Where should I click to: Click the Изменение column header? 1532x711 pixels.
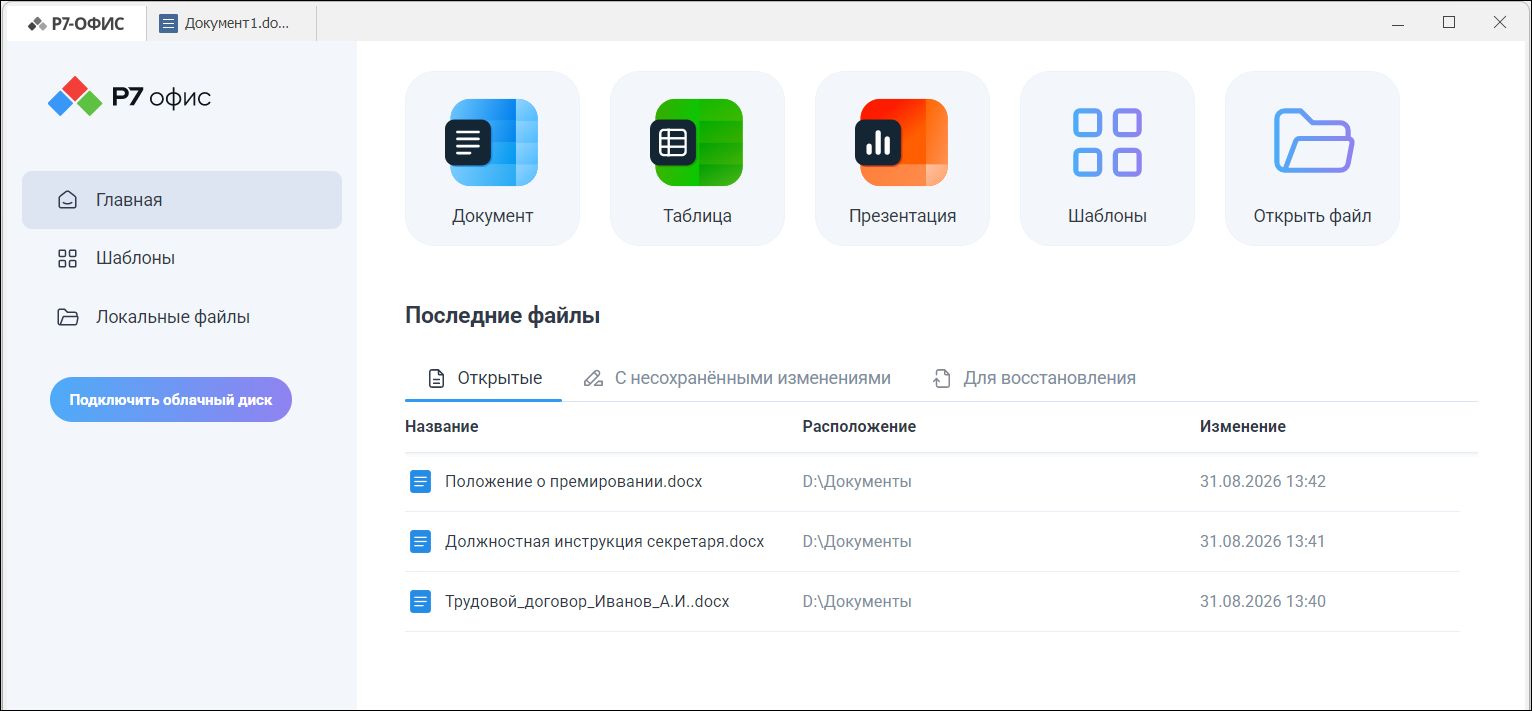click(x=1243, y=426)
